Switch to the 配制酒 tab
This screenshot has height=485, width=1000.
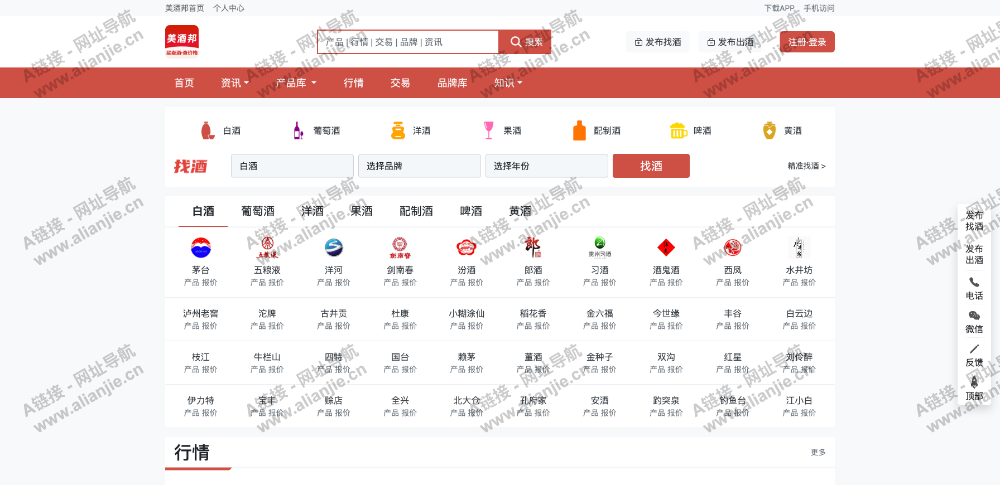point(416,211)
